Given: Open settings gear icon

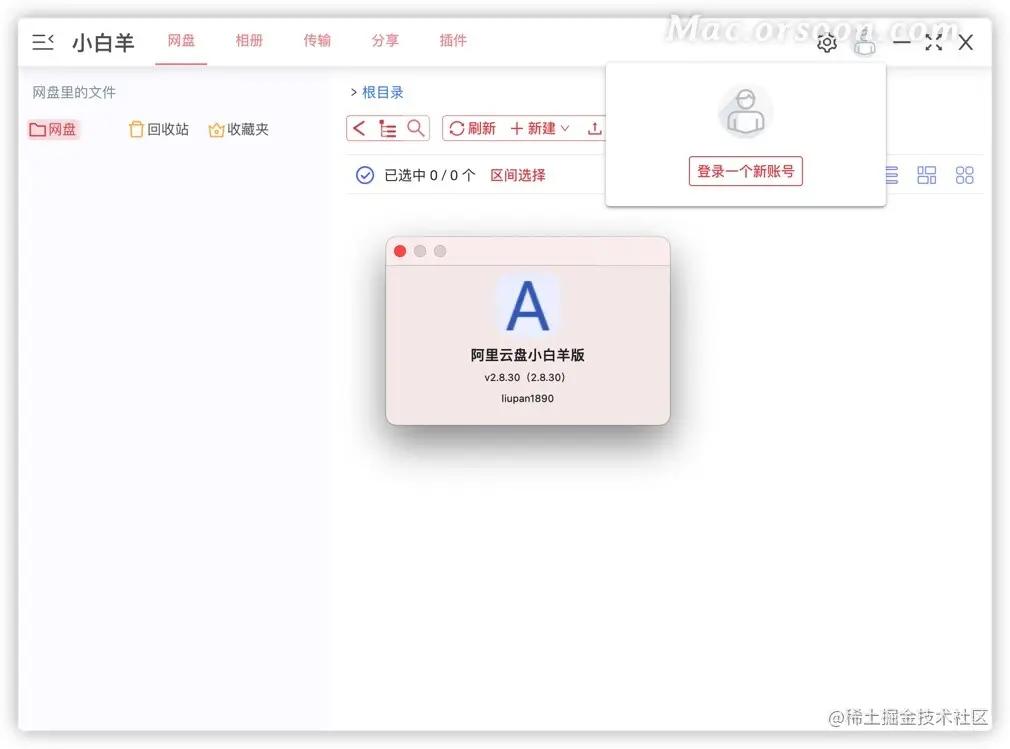Looking at the screenshot, I should [x=827, y=43].
